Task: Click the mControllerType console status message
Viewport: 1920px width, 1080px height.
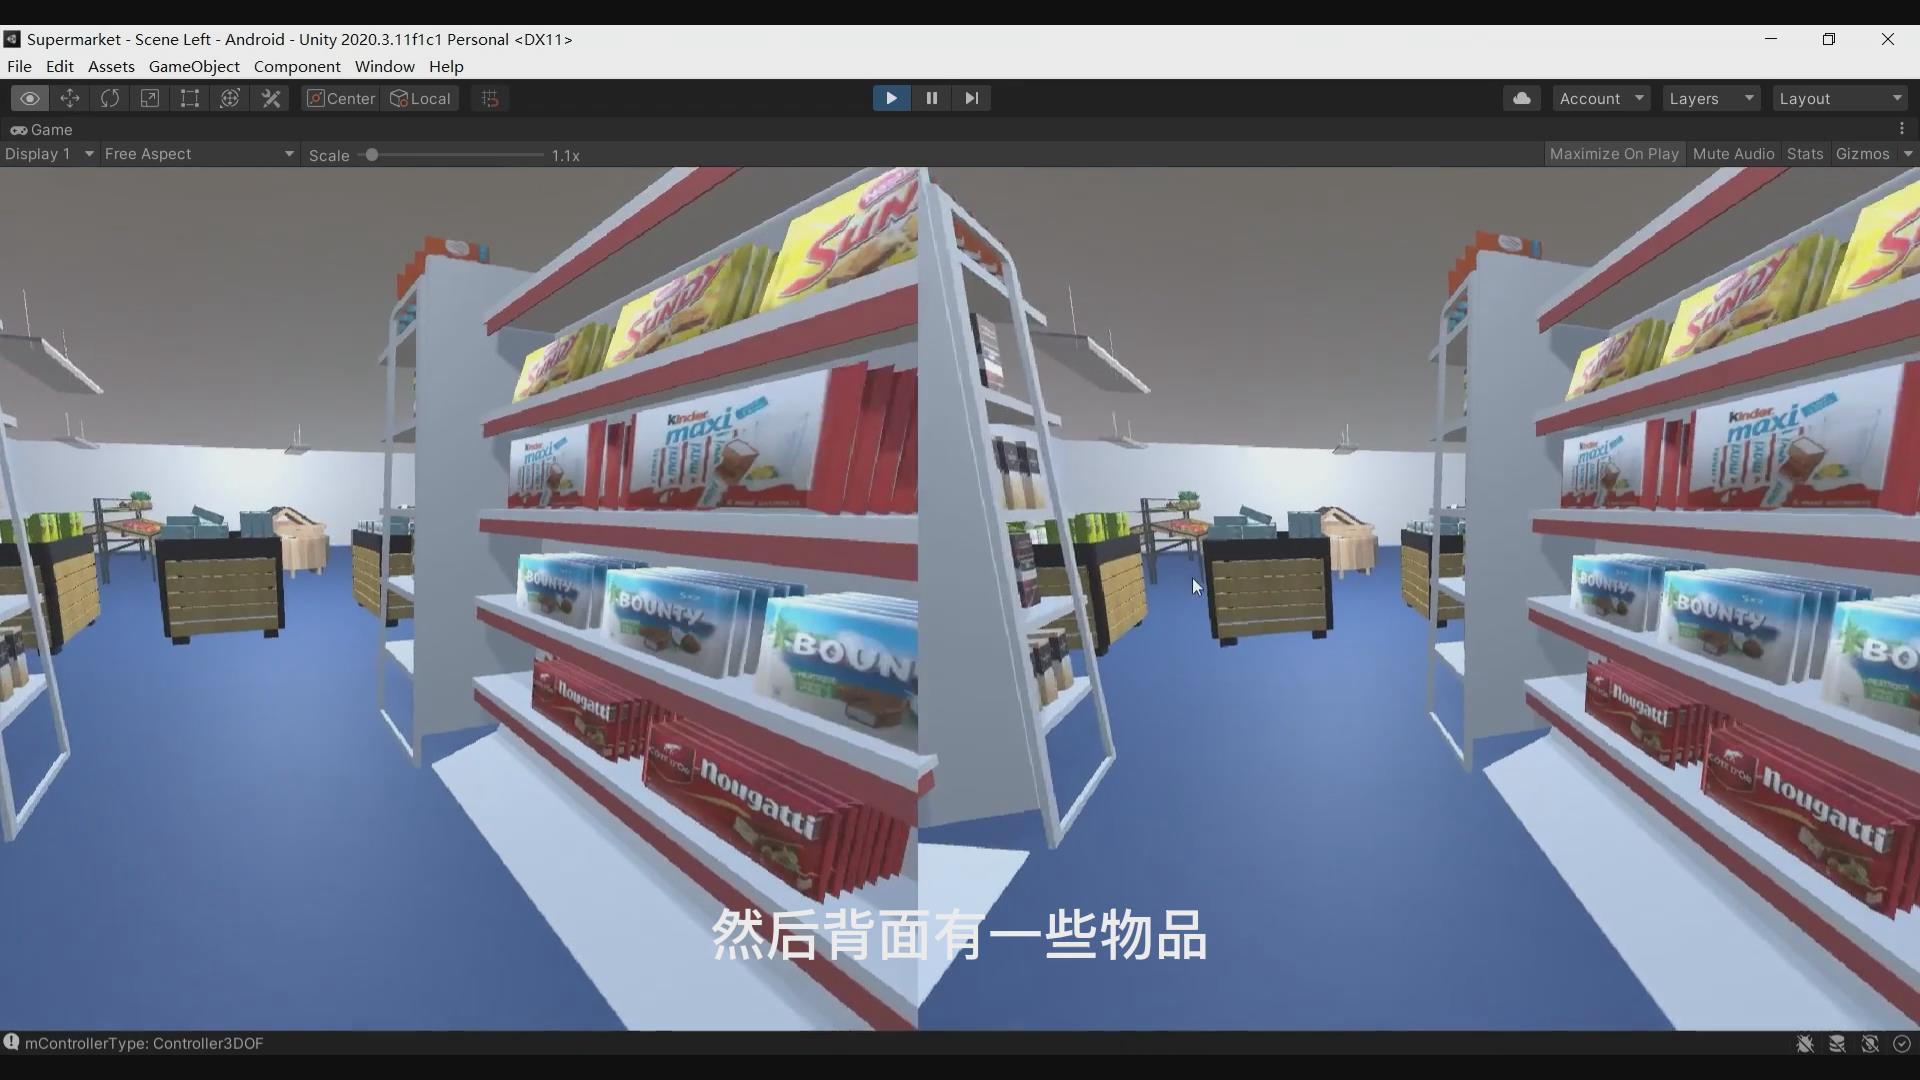Action: [x=144, y=1043]
